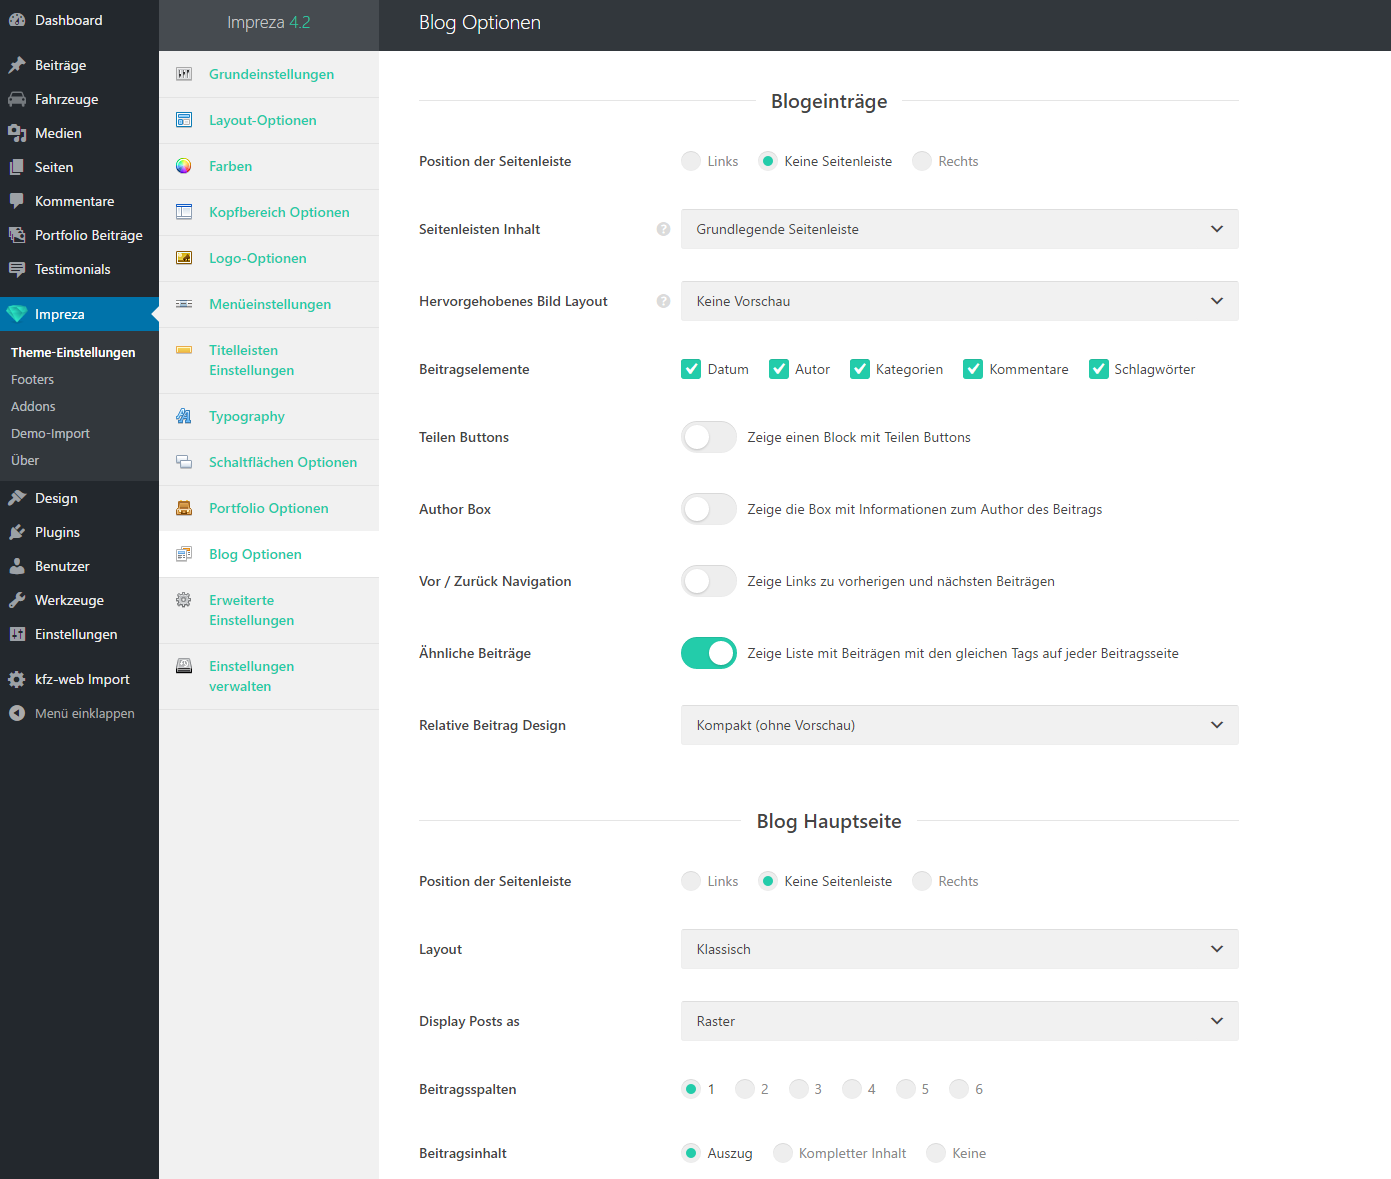Screen dimensions: 1391x1179
Task: Click the Typography letter icon
Action: [184, 416]
